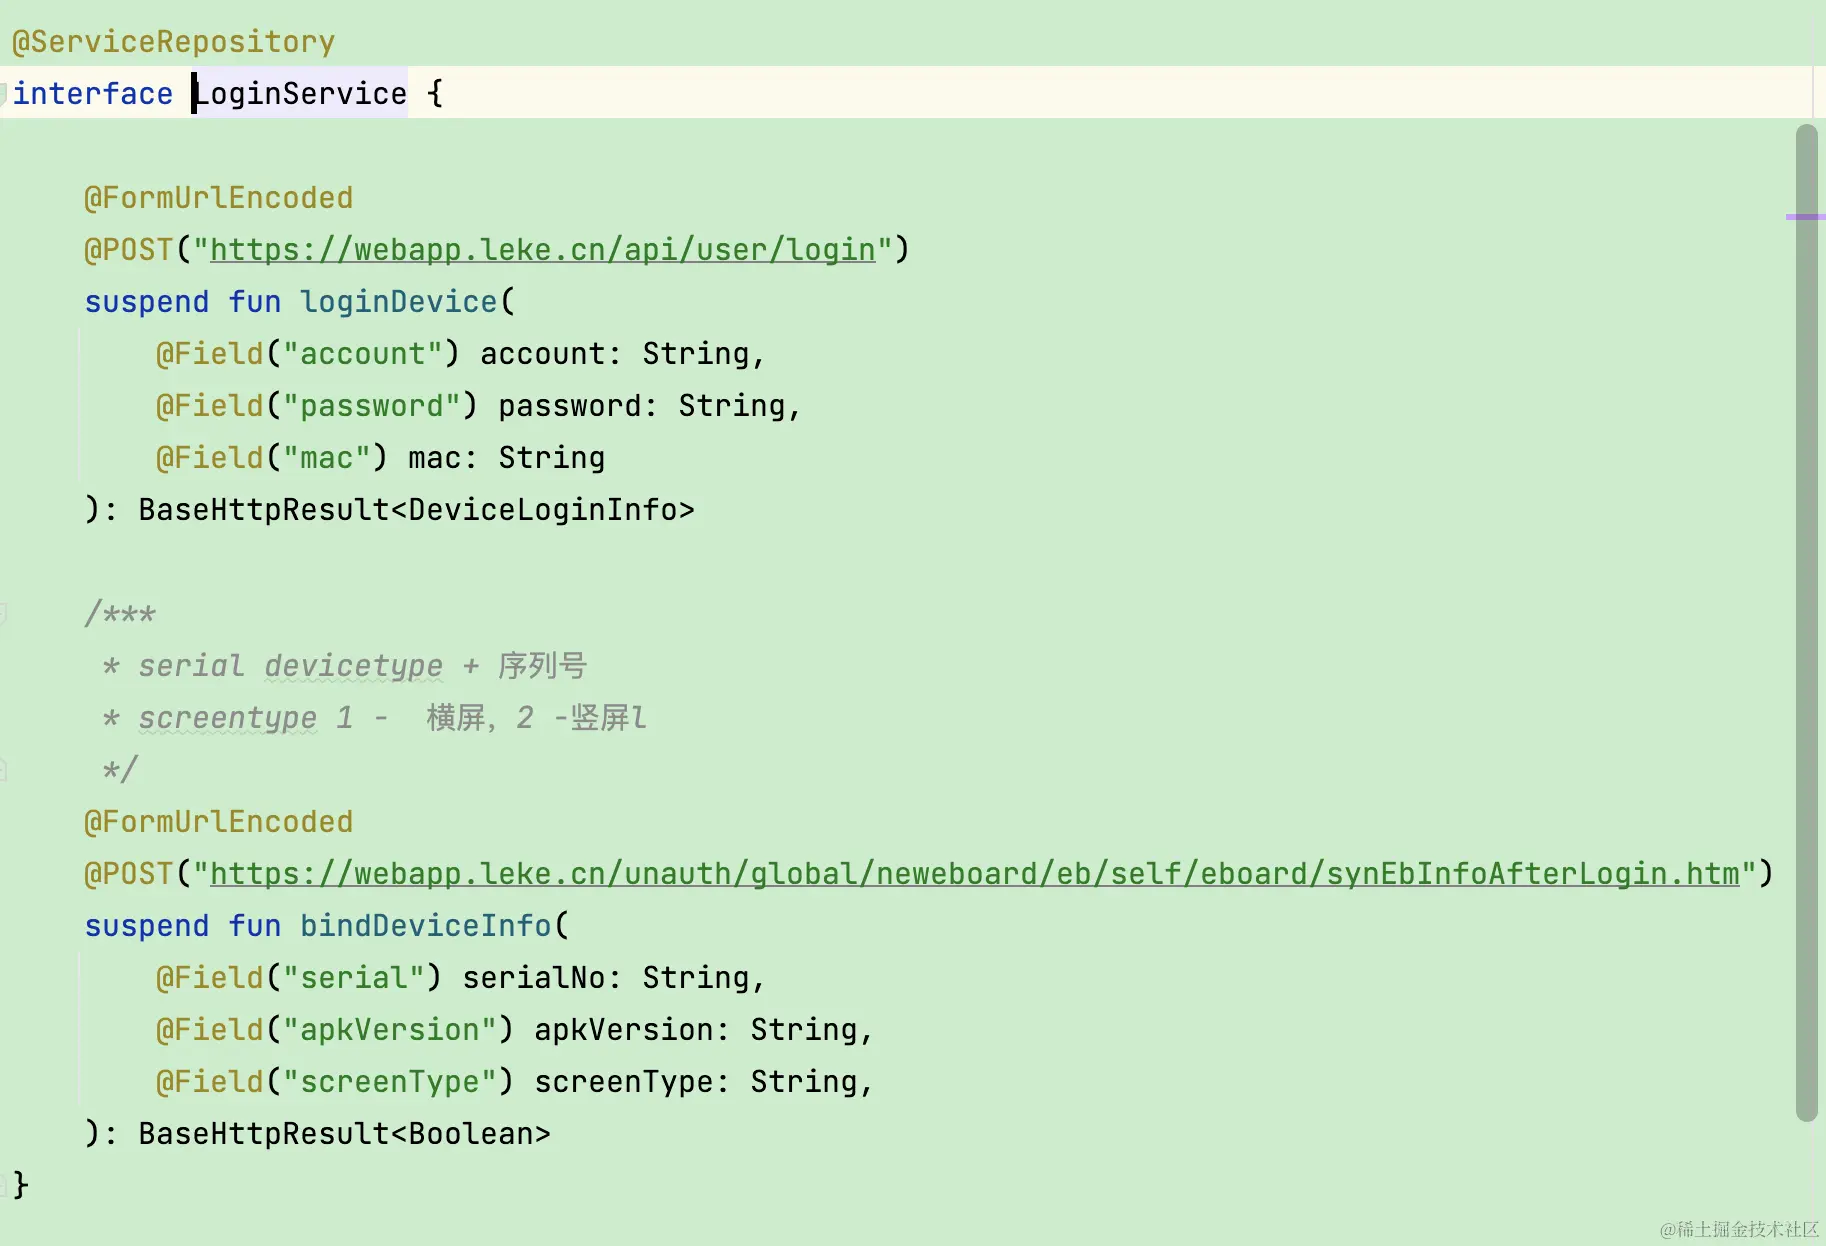
Task: Click the bindDeviceInfo function name
Action: point(425,926)
